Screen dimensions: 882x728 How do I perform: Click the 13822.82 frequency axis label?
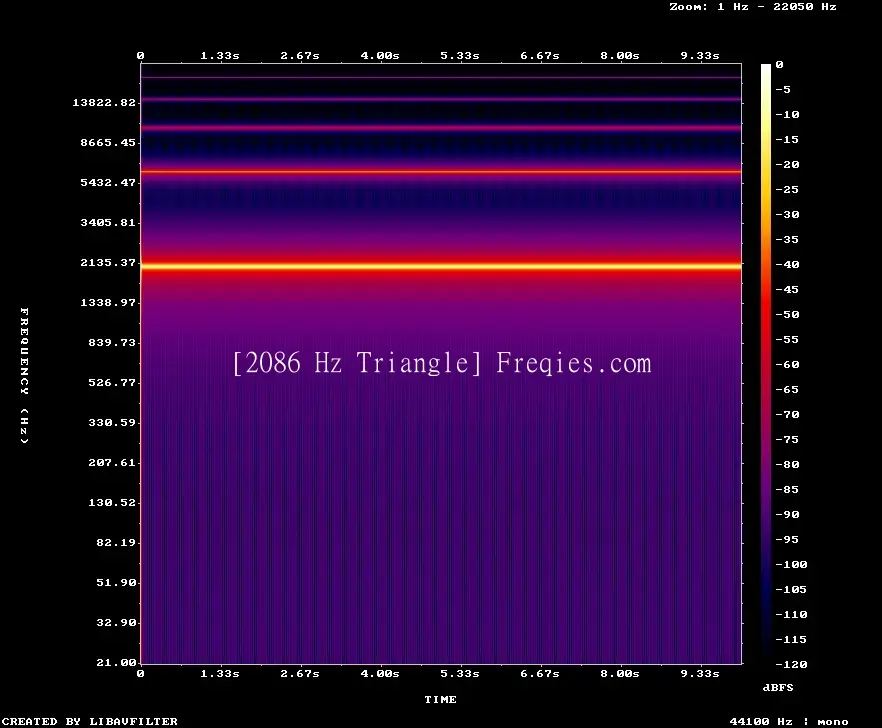pos(104,102)
